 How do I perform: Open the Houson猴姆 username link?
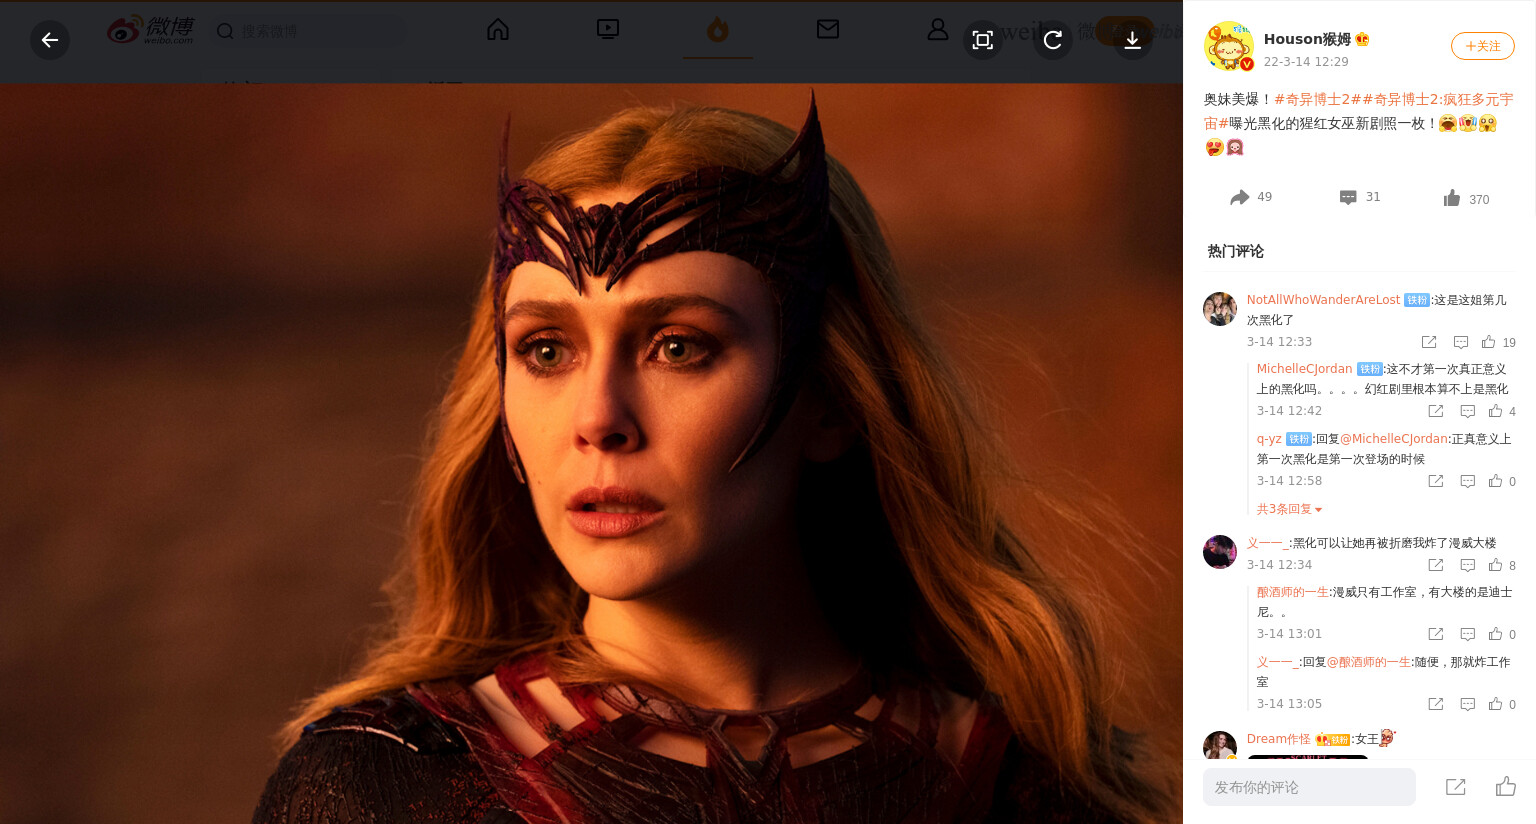pyautogui.click(x=1307, y=39)
